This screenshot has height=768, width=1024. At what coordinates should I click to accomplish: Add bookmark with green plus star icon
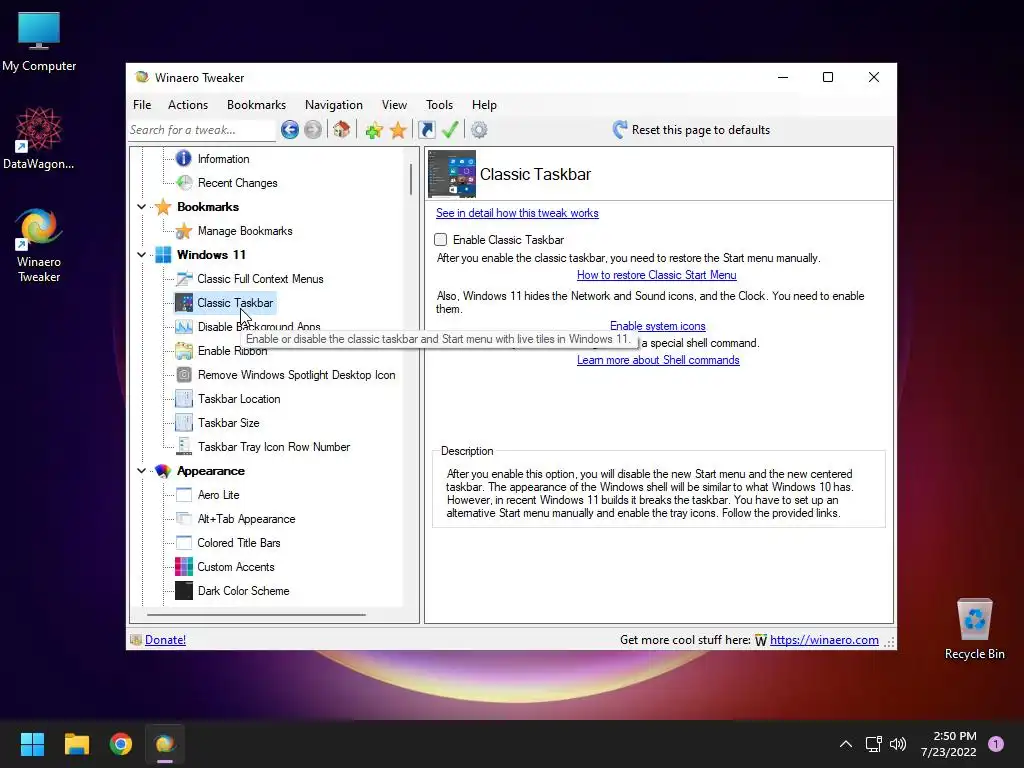pyautogui.click(x=374, y=130)
